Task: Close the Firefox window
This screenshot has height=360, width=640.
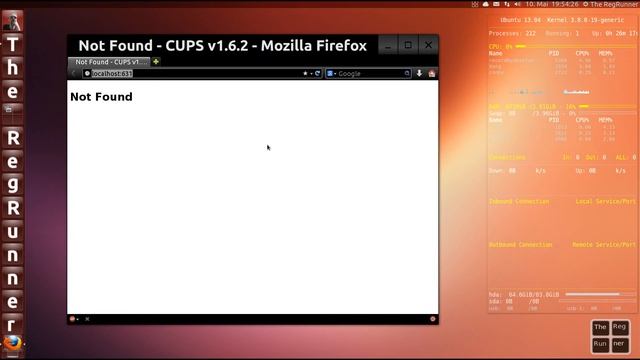Action: [x=428, y=45]
